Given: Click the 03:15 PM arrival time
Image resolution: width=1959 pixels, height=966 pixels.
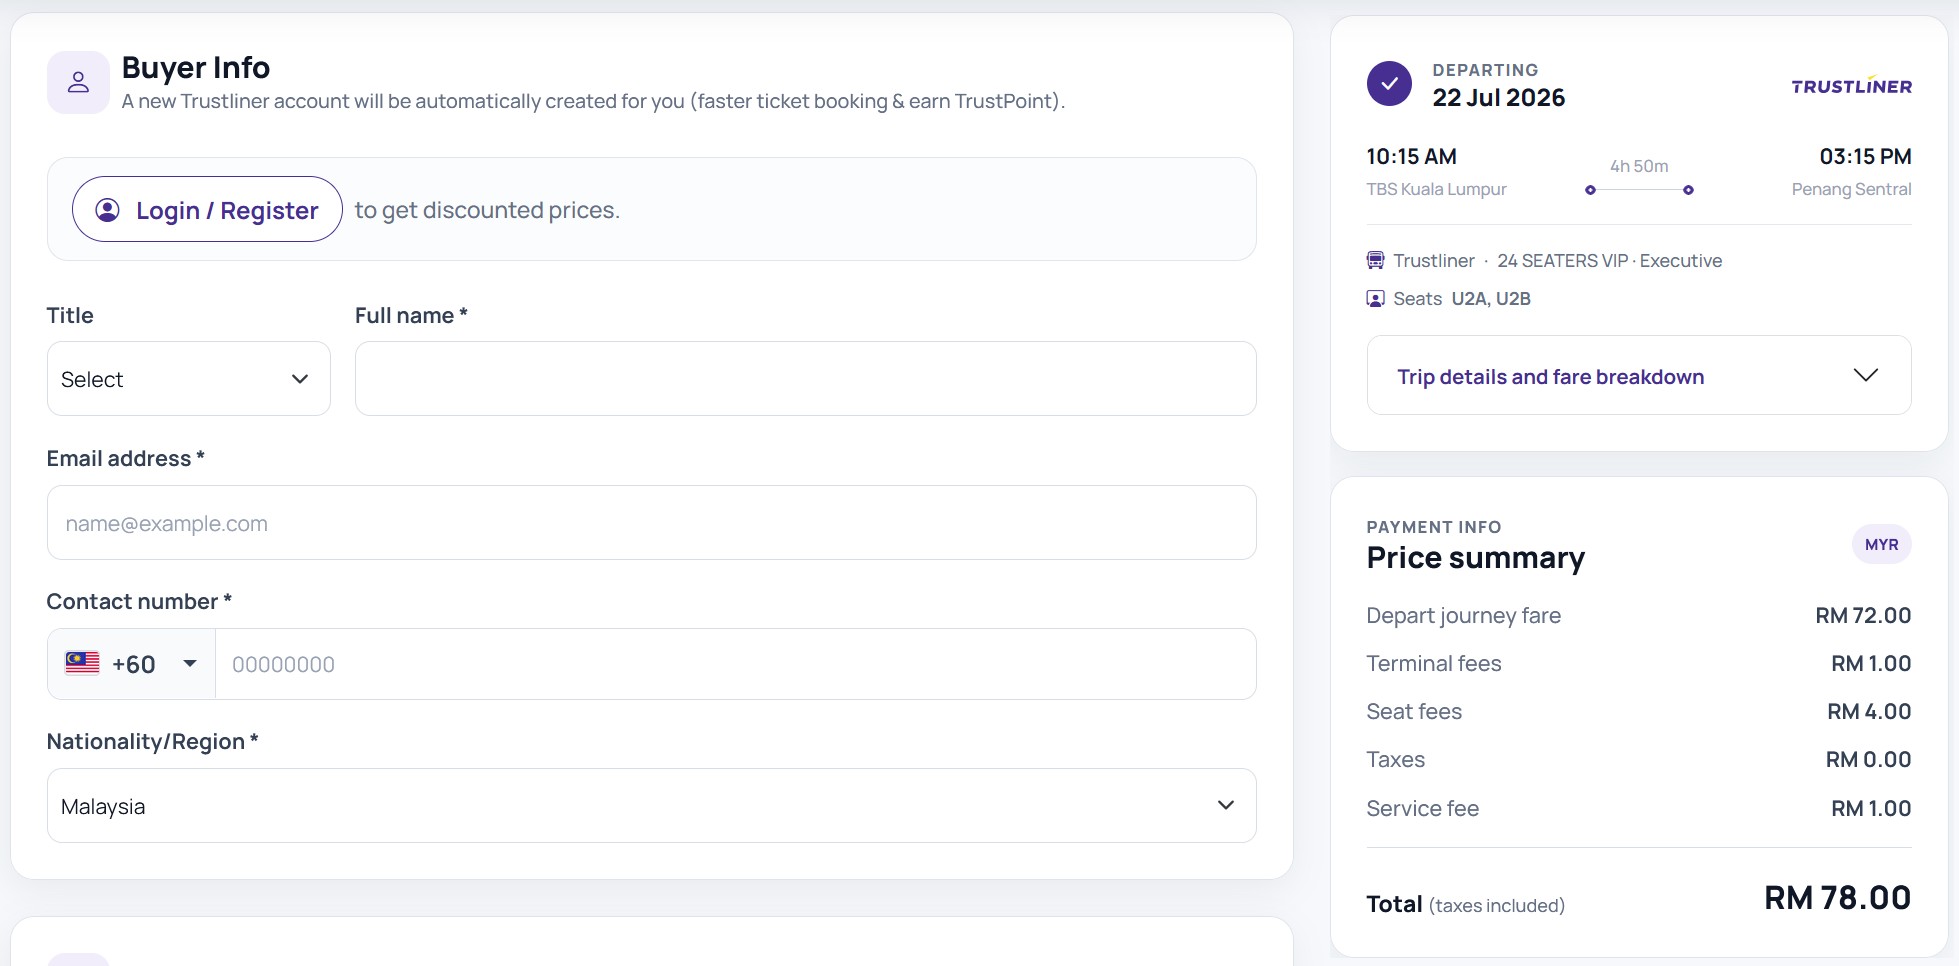Looking at the screenshot, I should click(1865, 157).
